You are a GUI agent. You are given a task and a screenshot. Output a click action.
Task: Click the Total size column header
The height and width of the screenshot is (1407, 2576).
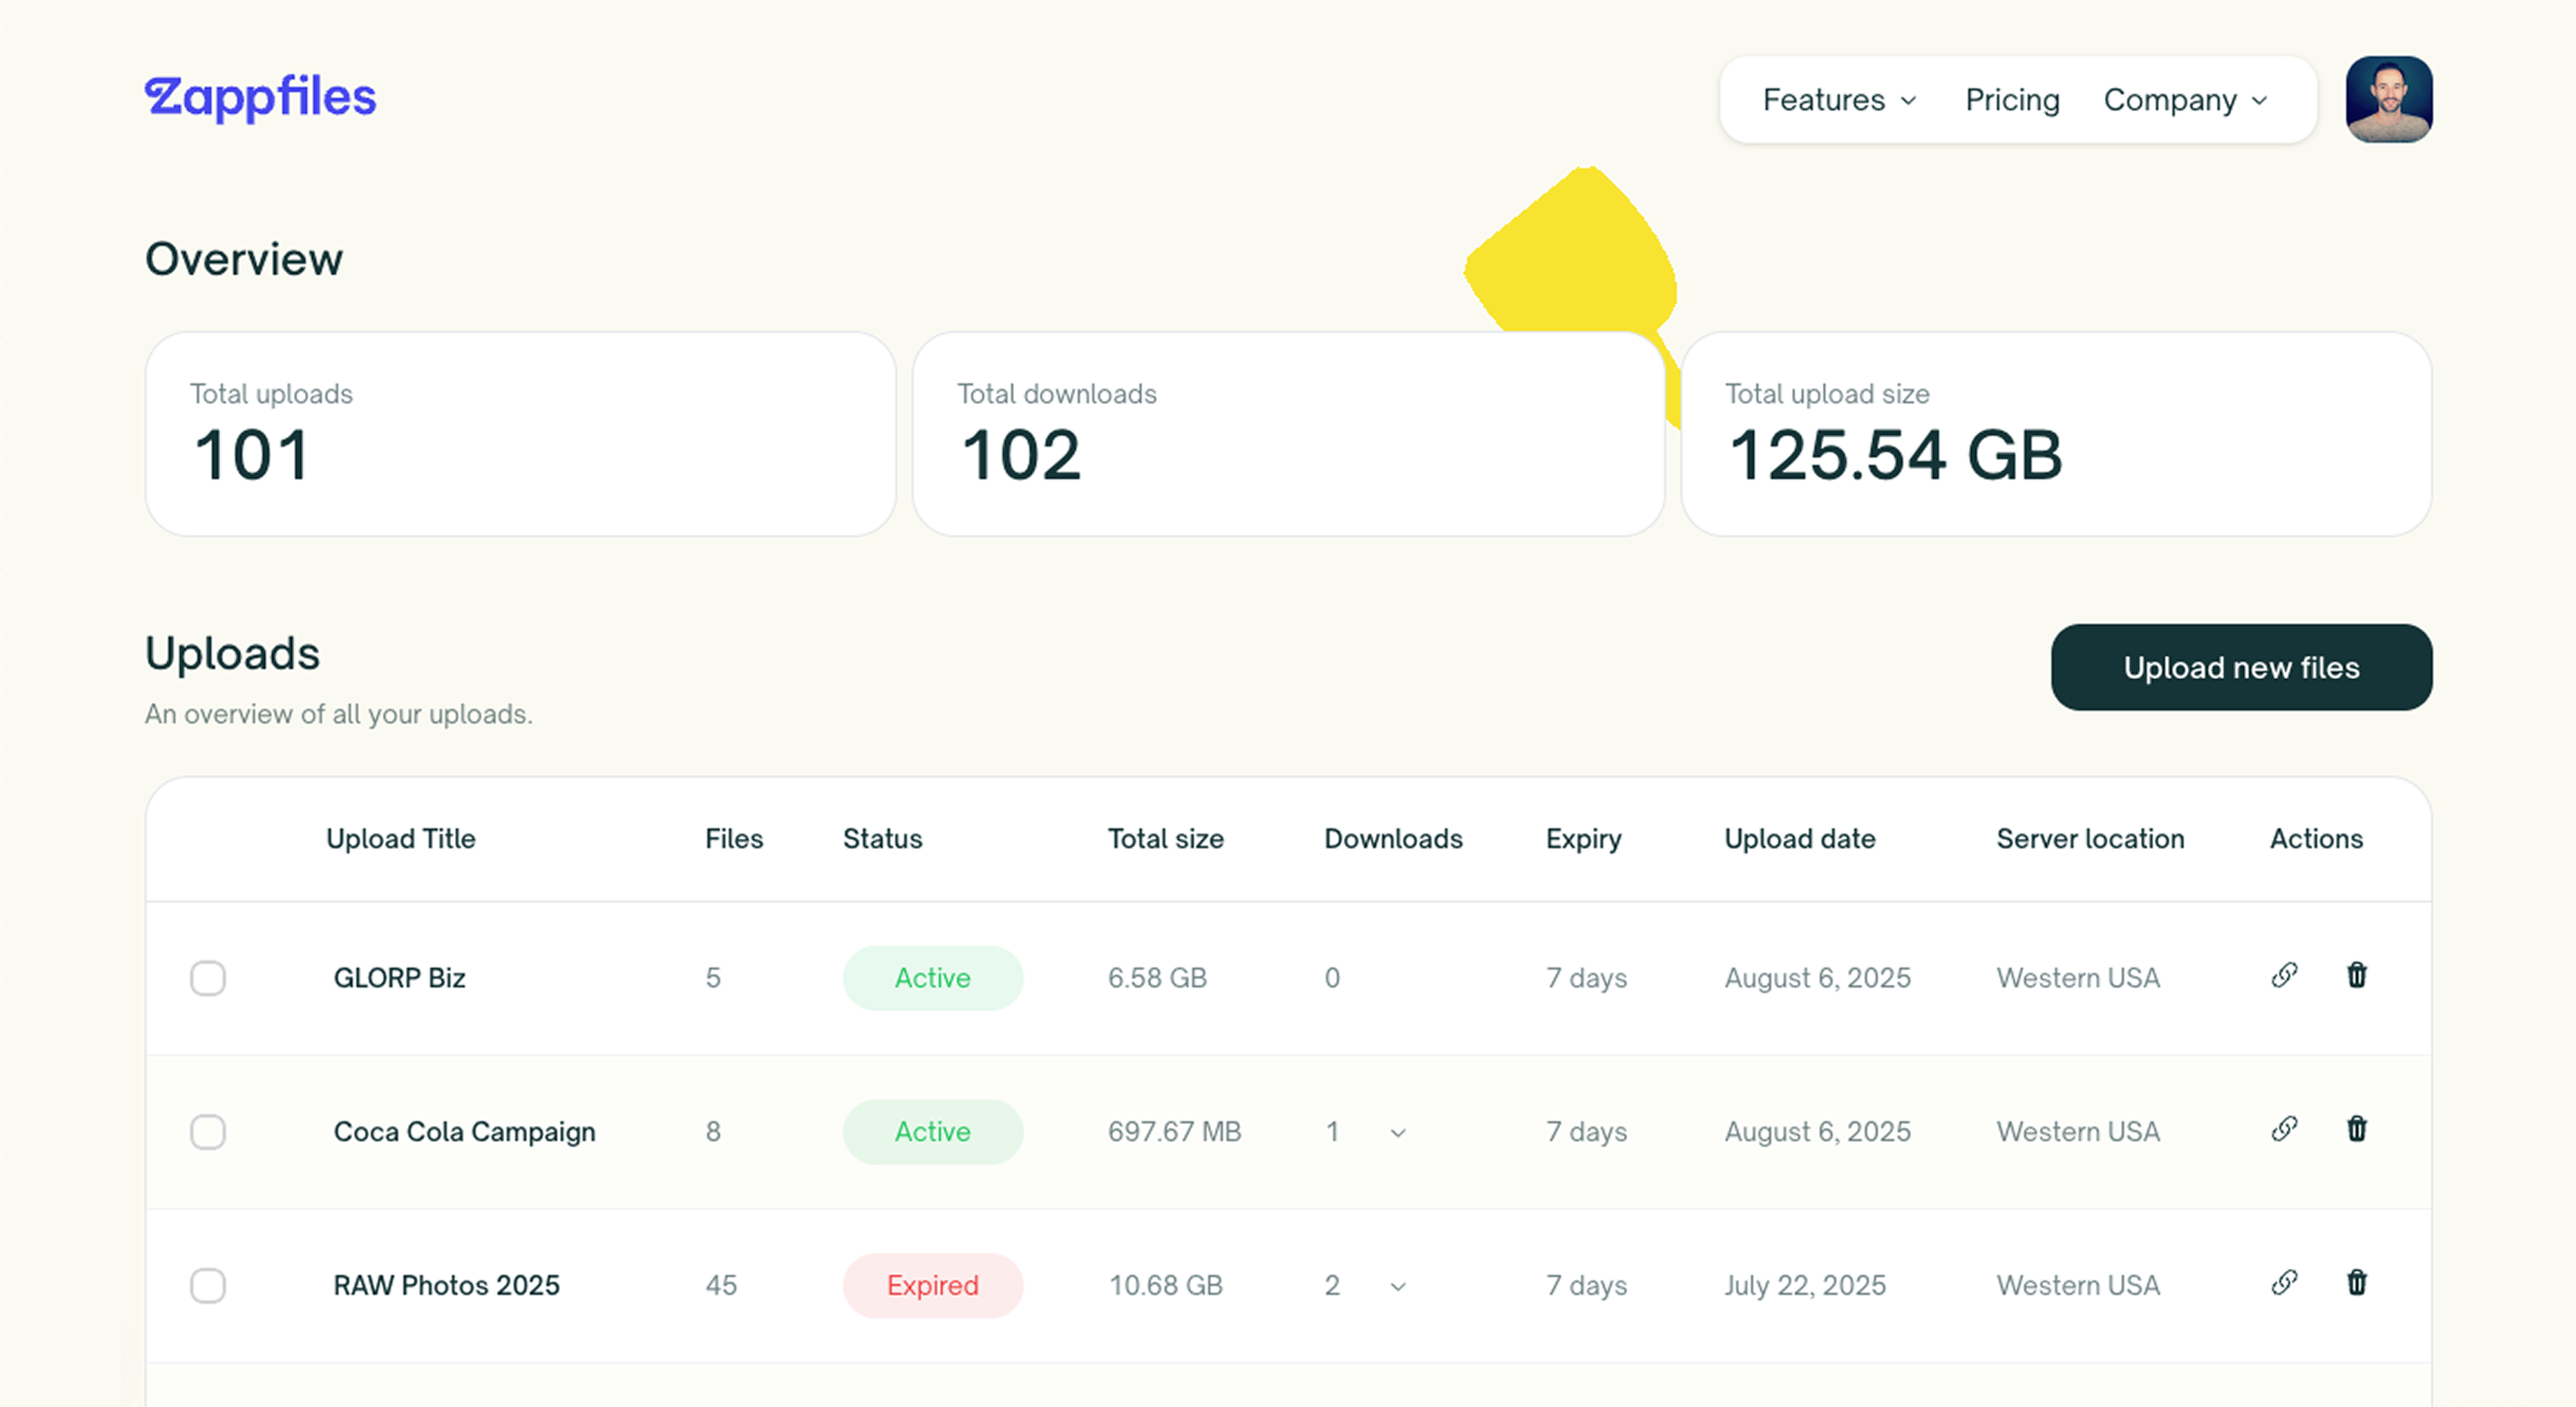coord(1165,839)
